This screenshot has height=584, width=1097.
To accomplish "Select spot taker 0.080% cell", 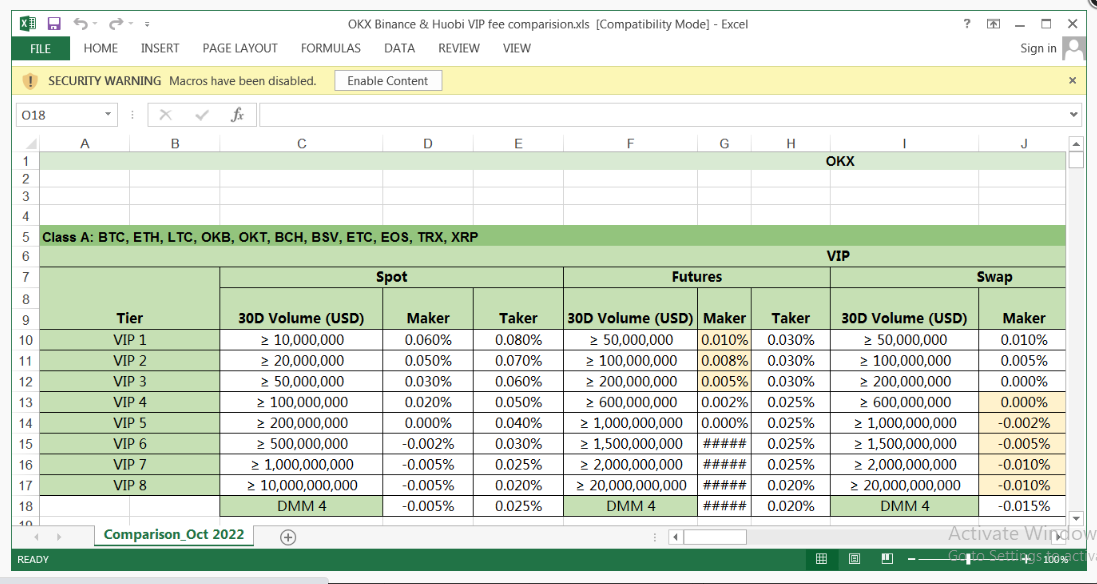I will coord(518,340).
